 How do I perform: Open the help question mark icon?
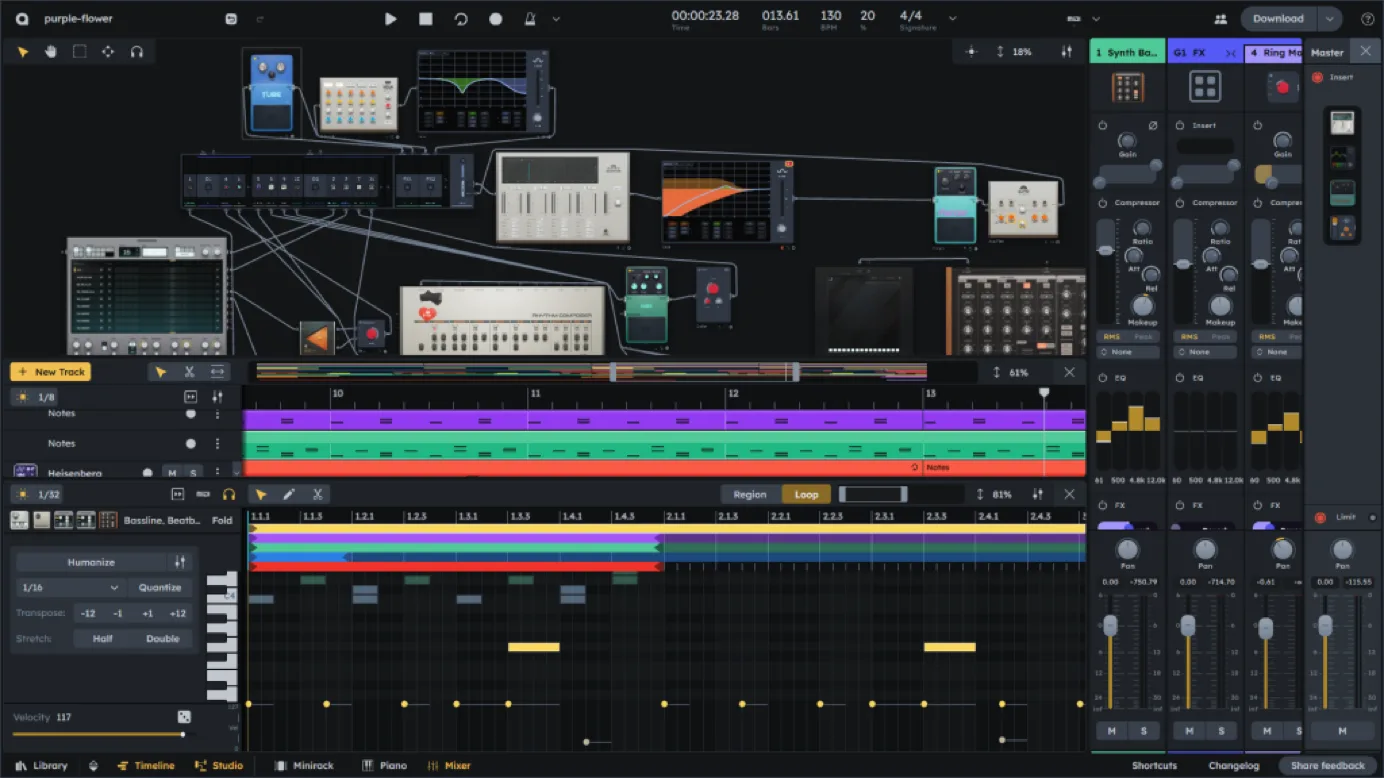[1367, 18]
